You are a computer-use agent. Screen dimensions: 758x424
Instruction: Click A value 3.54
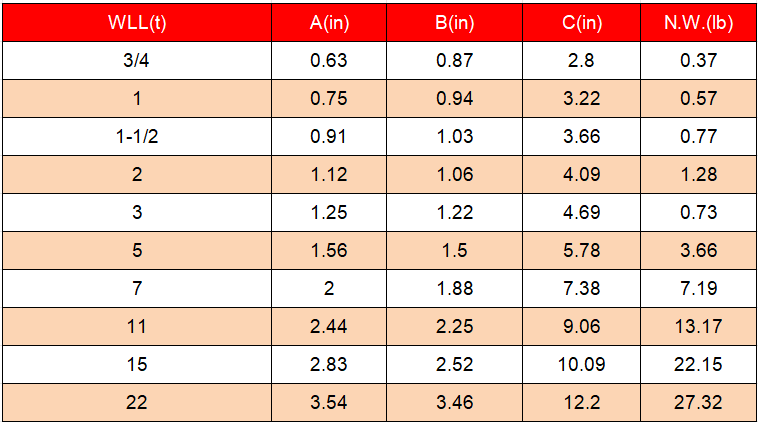(x=329, y=402)
